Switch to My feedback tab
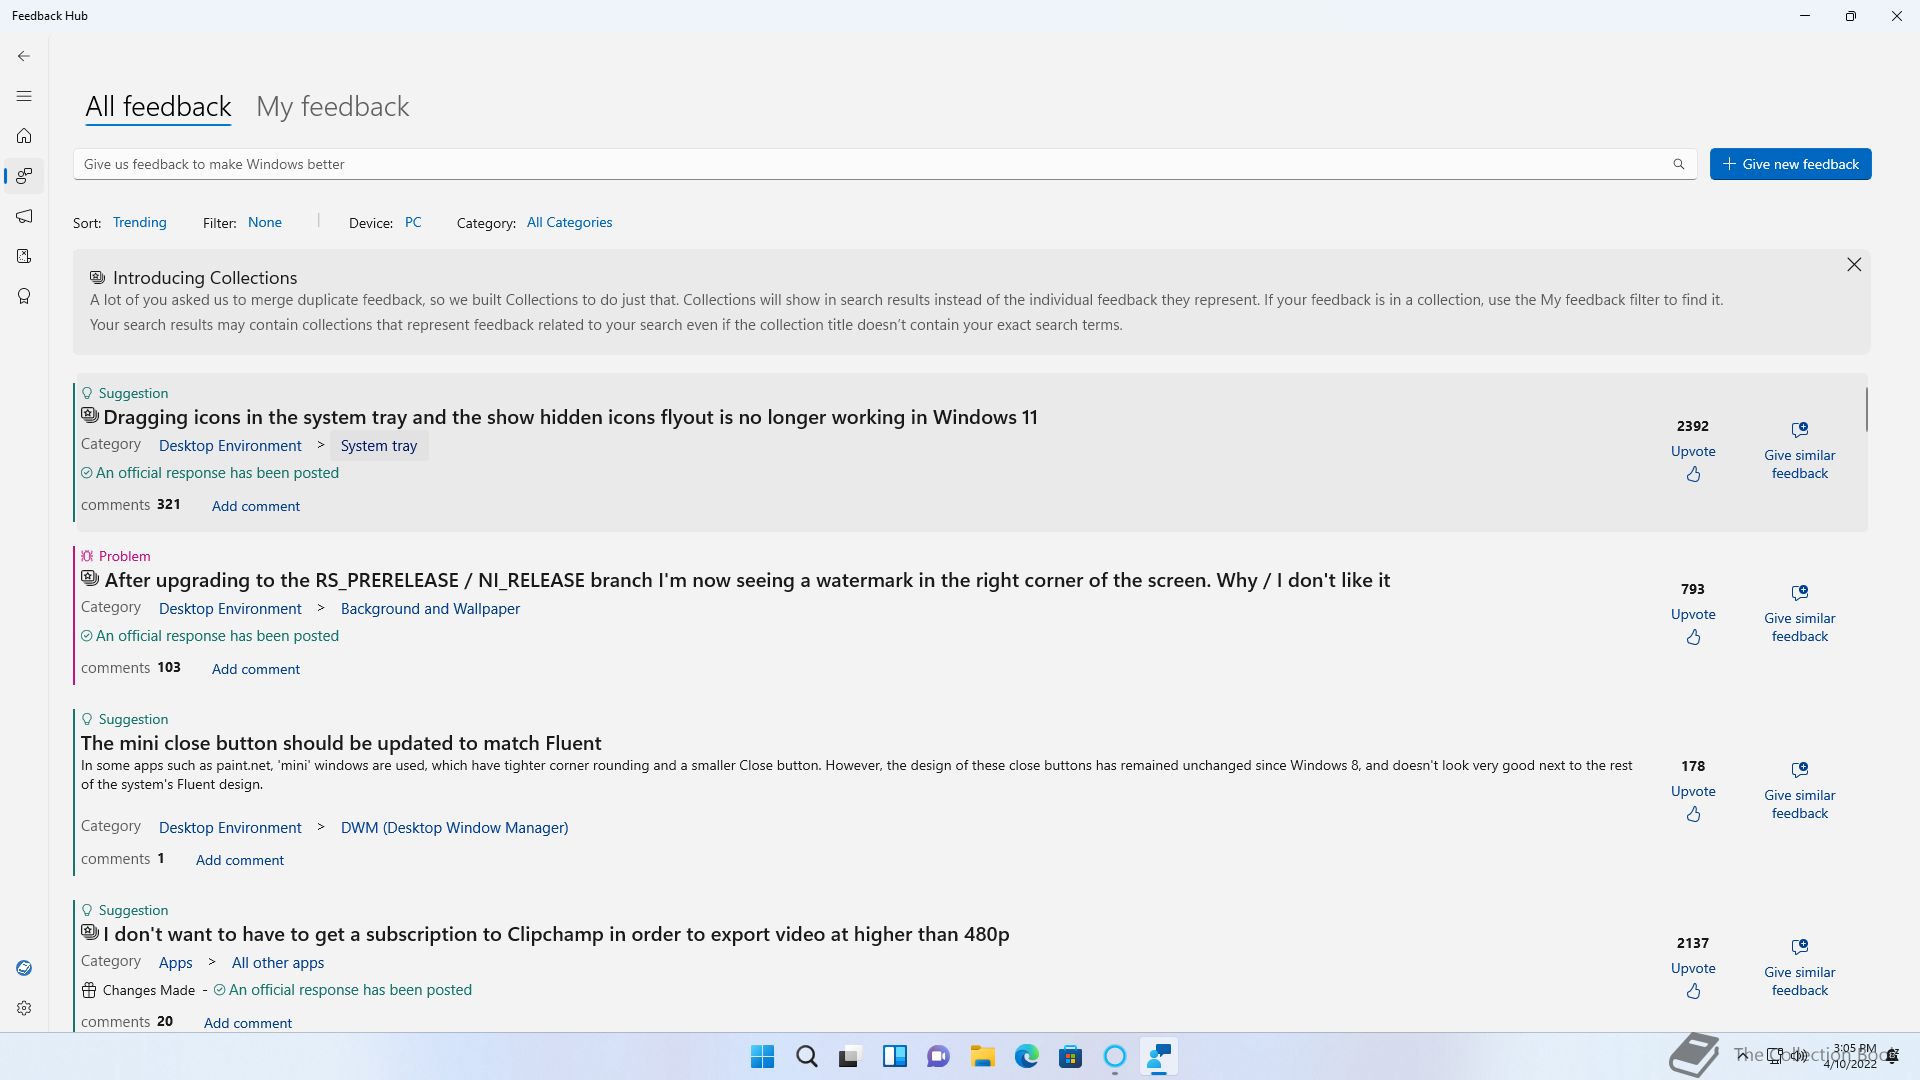Screen dimensions: 1920x1080 coord(332,106)
